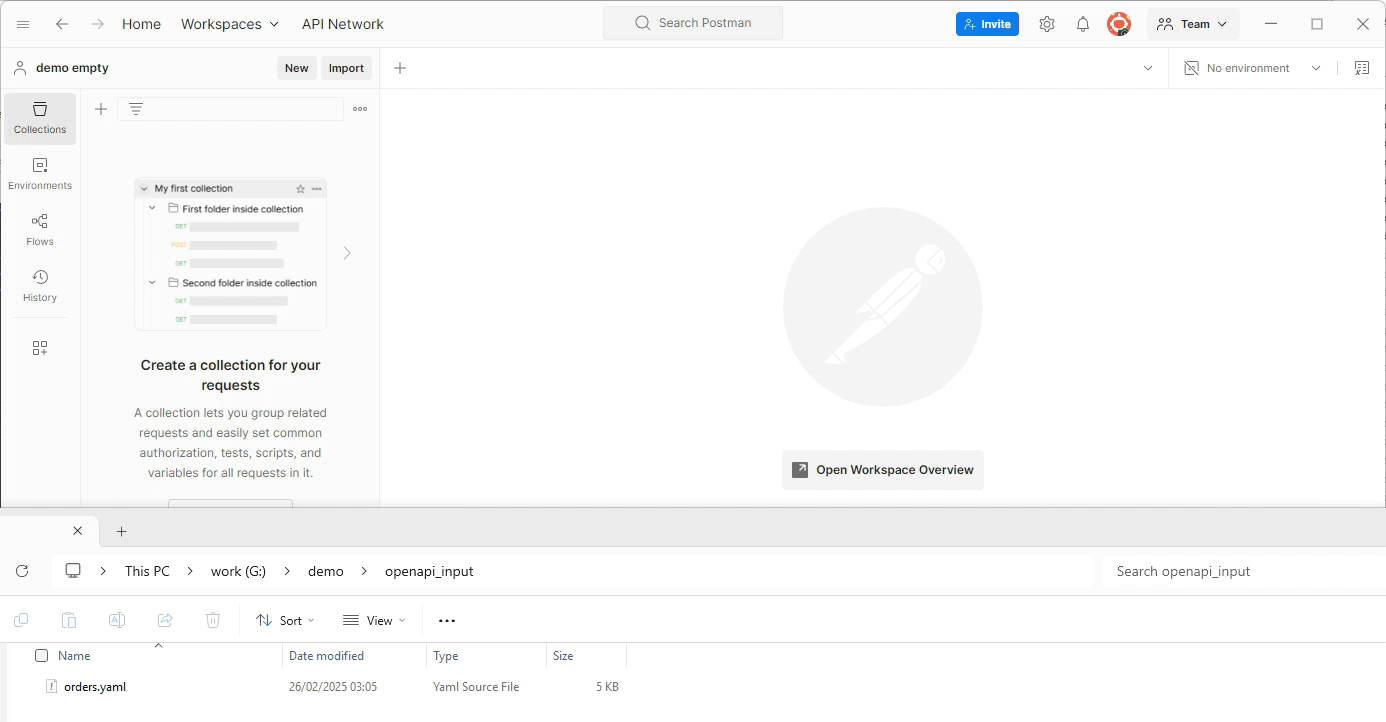The image size is (1386, 722).
Task: Expand chevron after demo breadcrumb
Action: point(365,571)
